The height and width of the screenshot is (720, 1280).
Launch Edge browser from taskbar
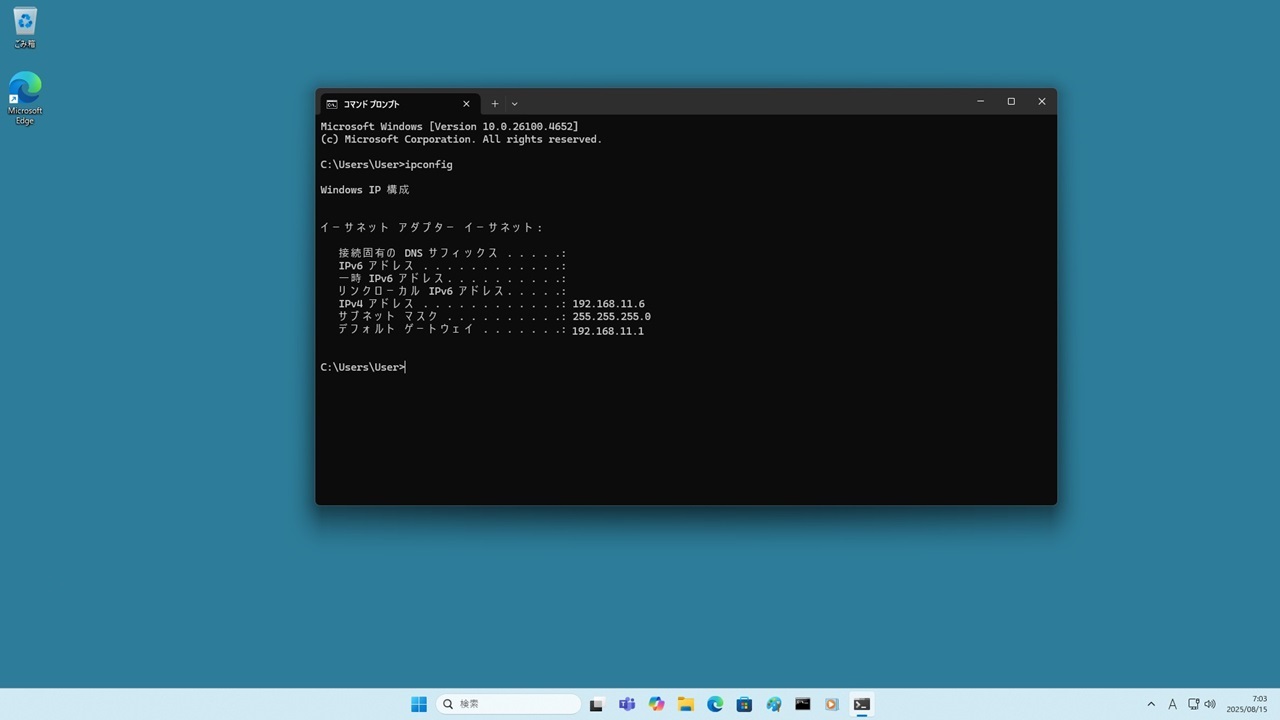(715, 704)
